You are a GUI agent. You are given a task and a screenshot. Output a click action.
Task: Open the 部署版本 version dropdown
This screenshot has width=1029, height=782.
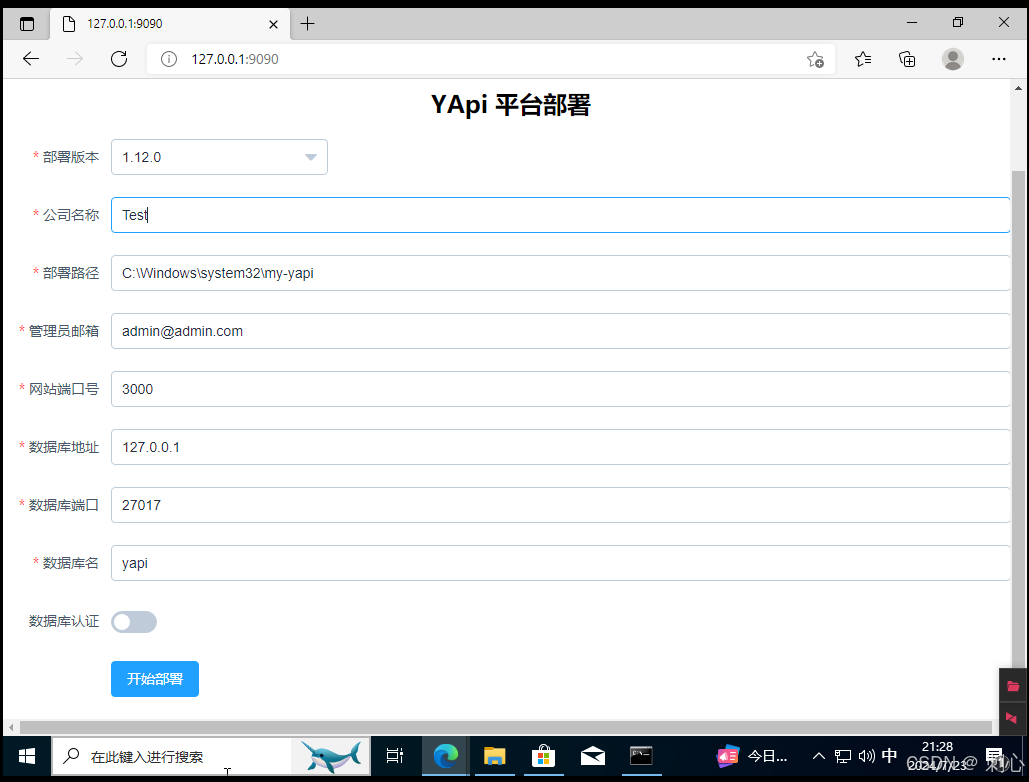(x=218, y=156)
